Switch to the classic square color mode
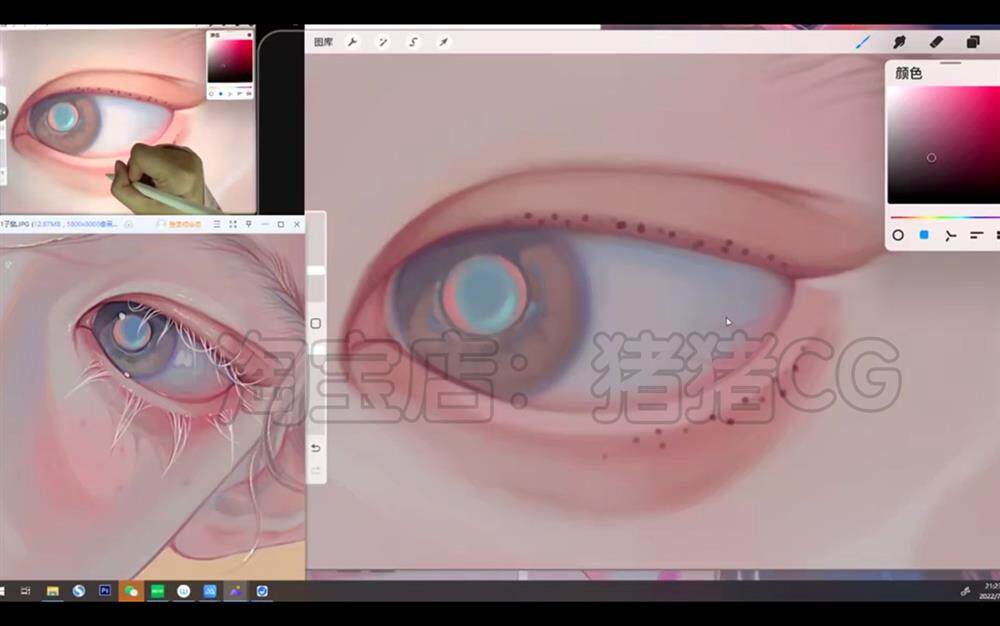 922,236
